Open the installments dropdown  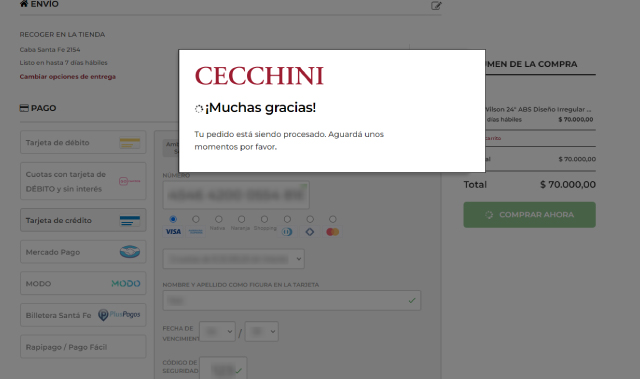[233, 259]
